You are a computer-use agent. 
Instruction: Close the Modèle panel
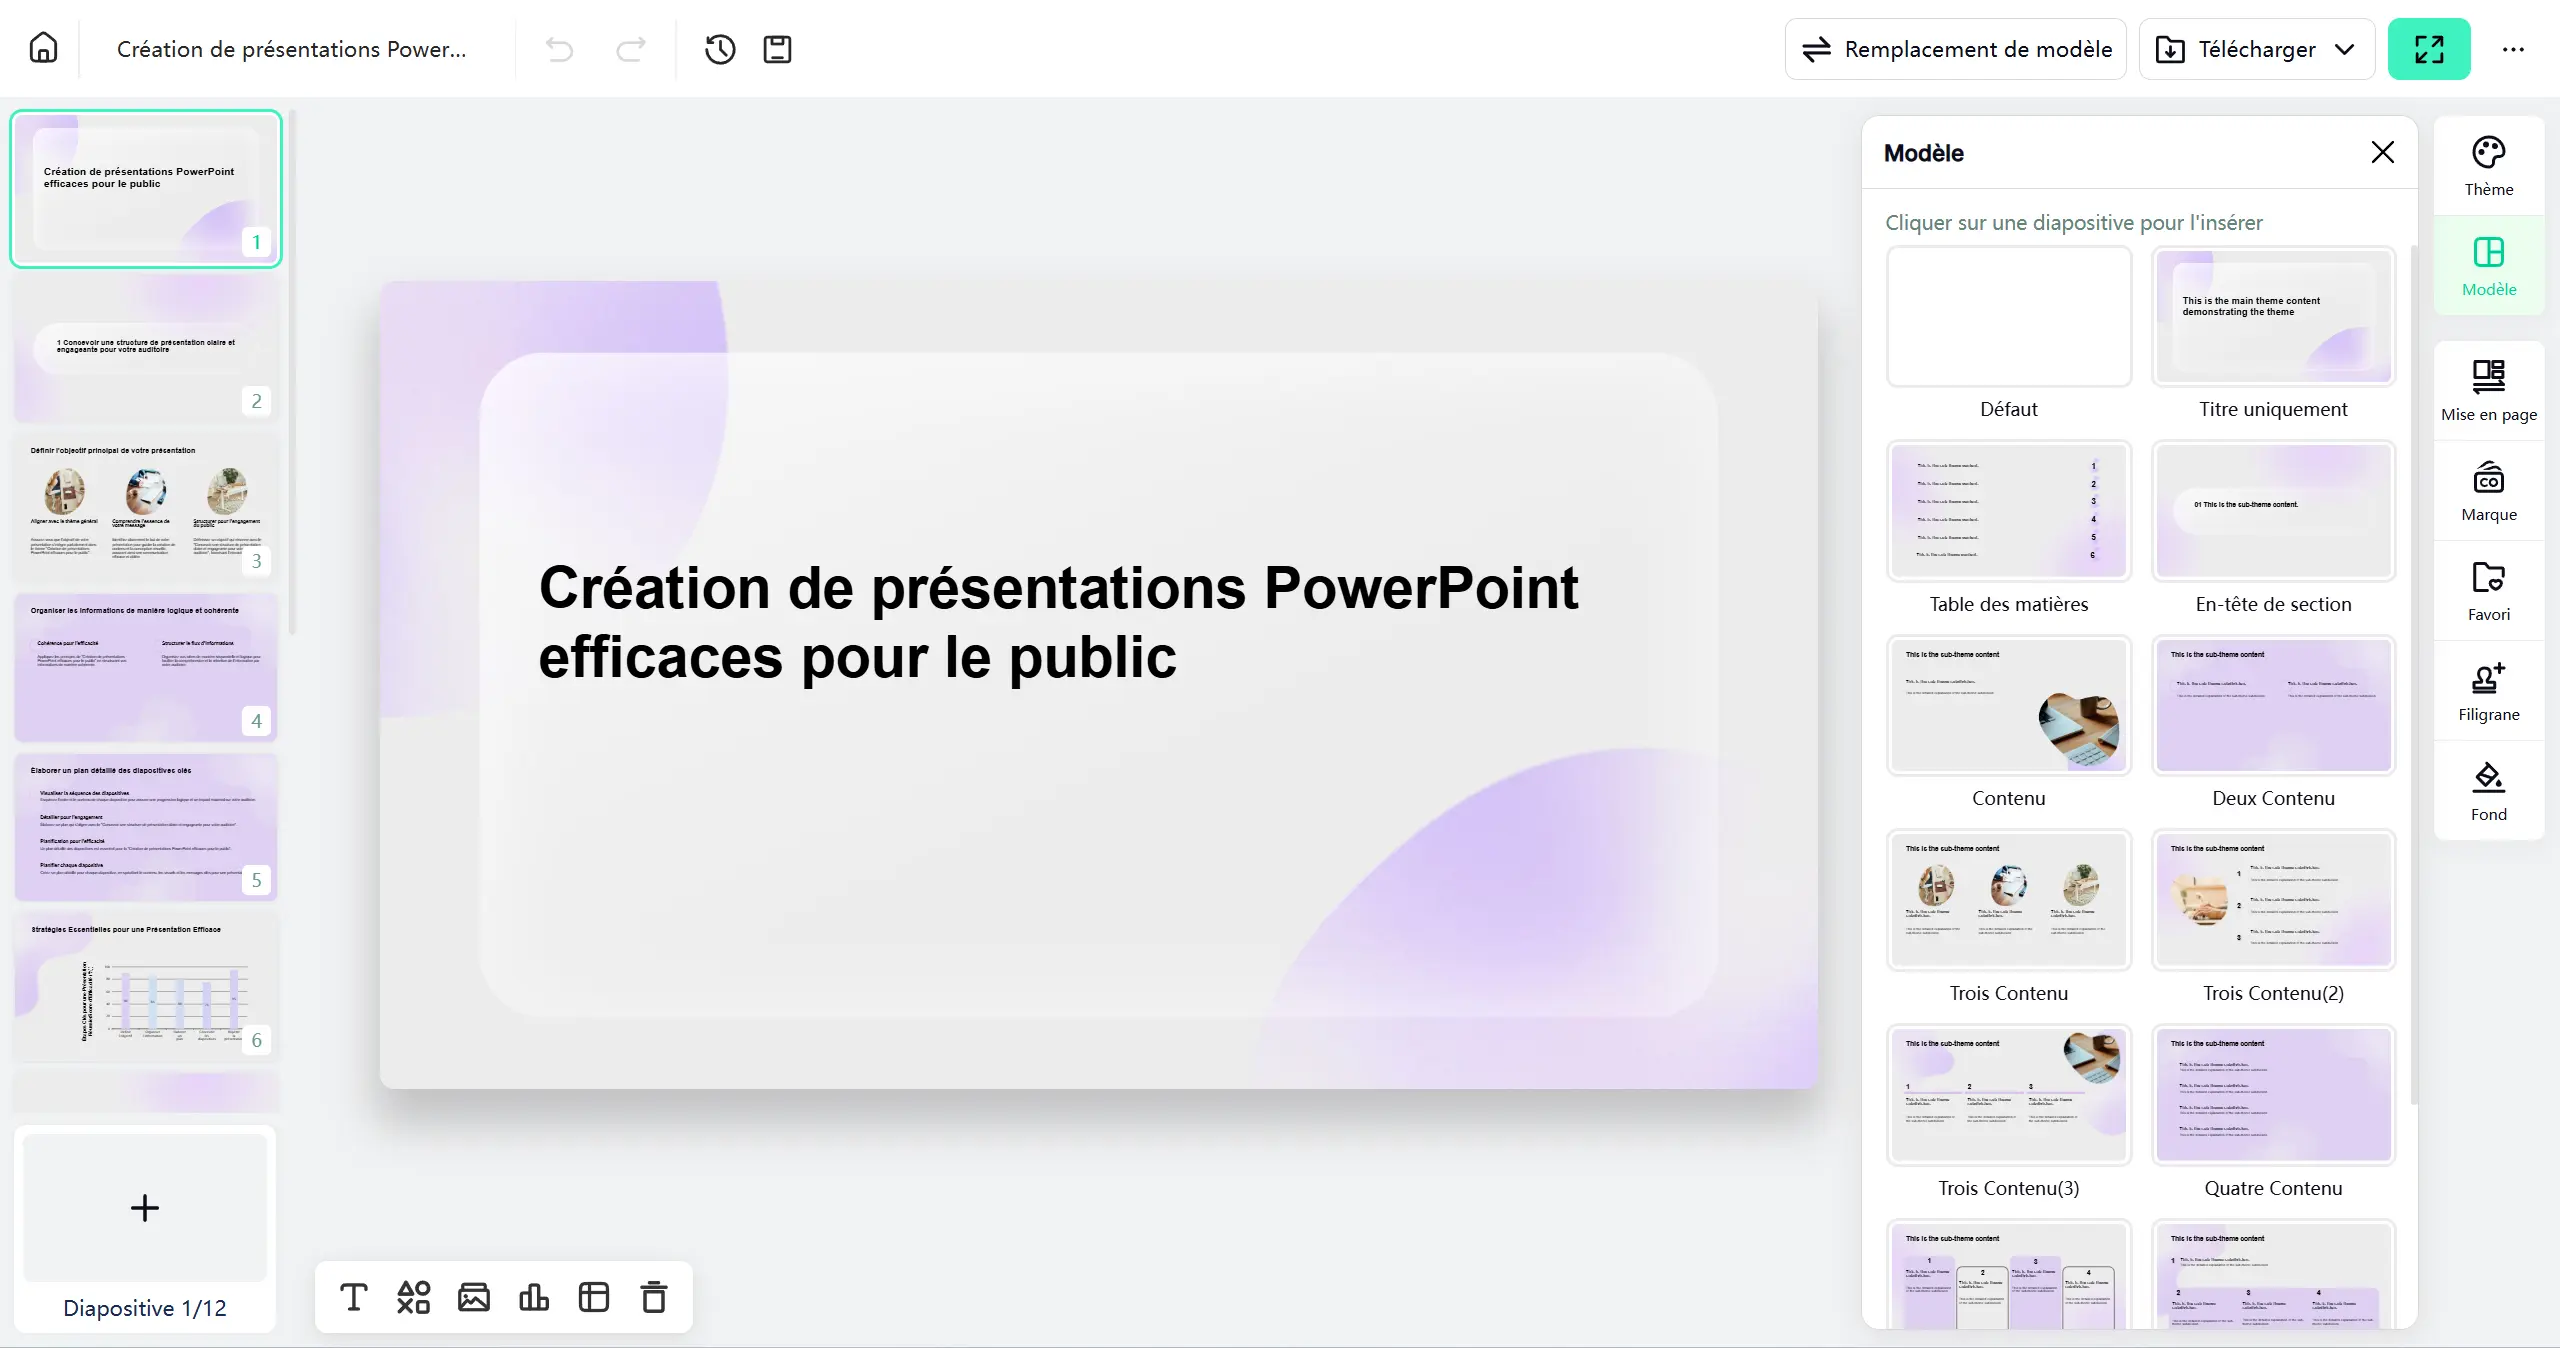pos(2383,152)
